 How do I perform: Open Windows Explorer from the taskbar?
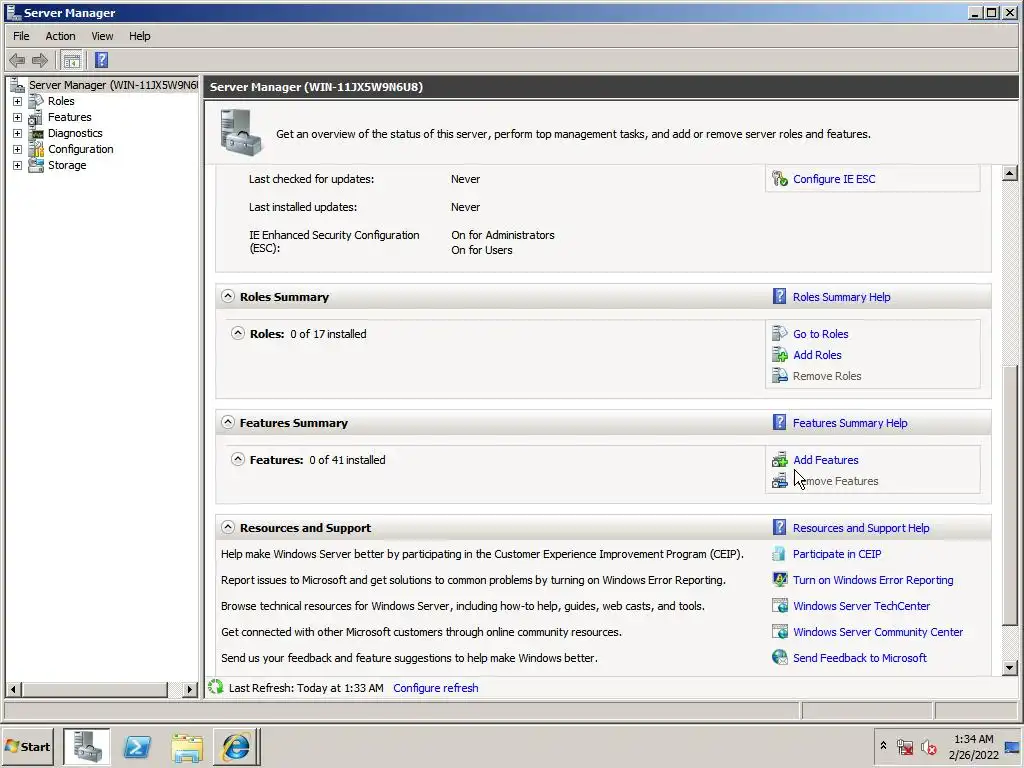187,746
